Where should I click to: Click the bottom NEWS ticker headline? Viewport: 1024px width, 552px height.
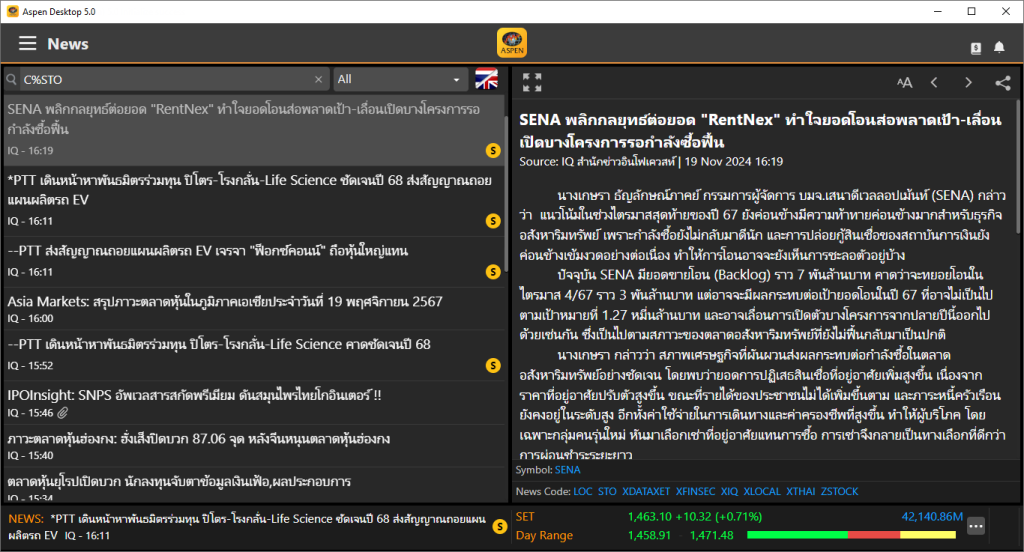tap(247, 527)
